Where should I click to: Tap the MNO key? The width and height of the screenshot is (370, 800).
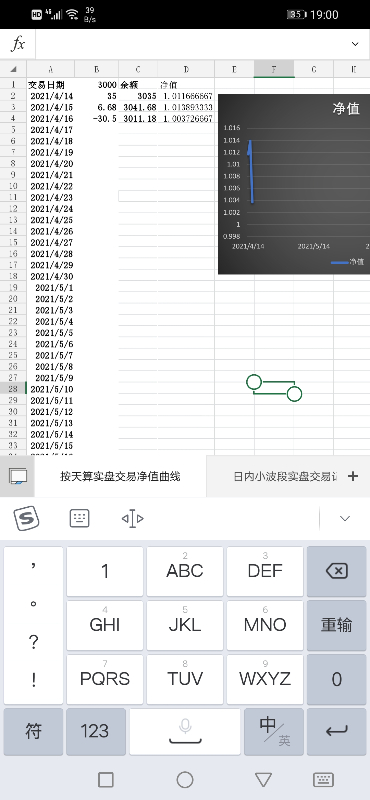coord(265,625)
